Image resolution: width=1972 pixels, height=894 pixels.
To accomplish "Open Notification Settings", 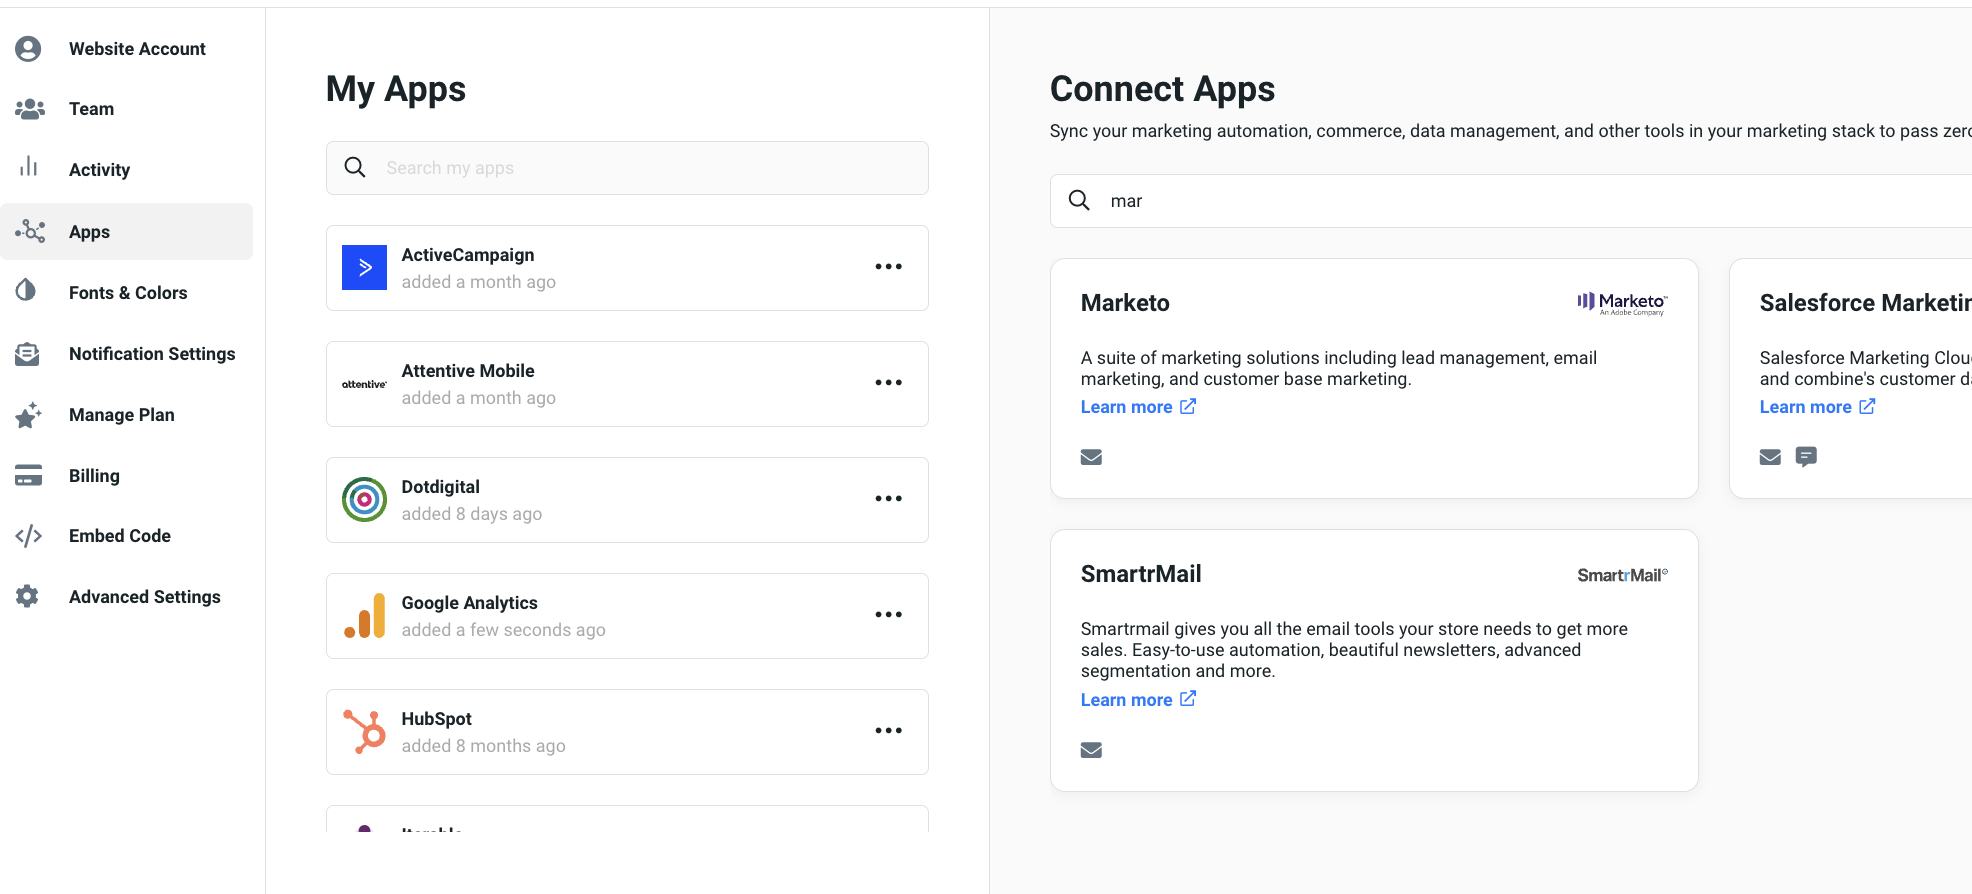I will tap(152, 354).
